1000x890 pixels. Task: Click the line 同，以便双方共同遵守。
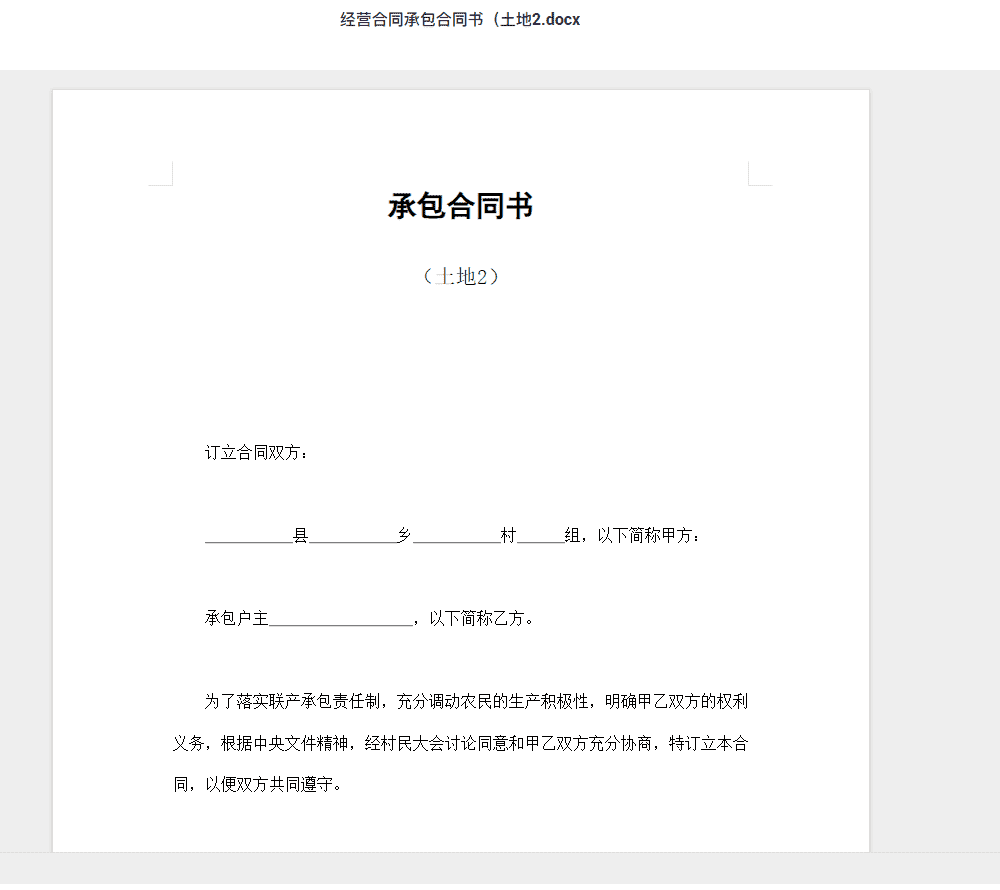(258, 784)
